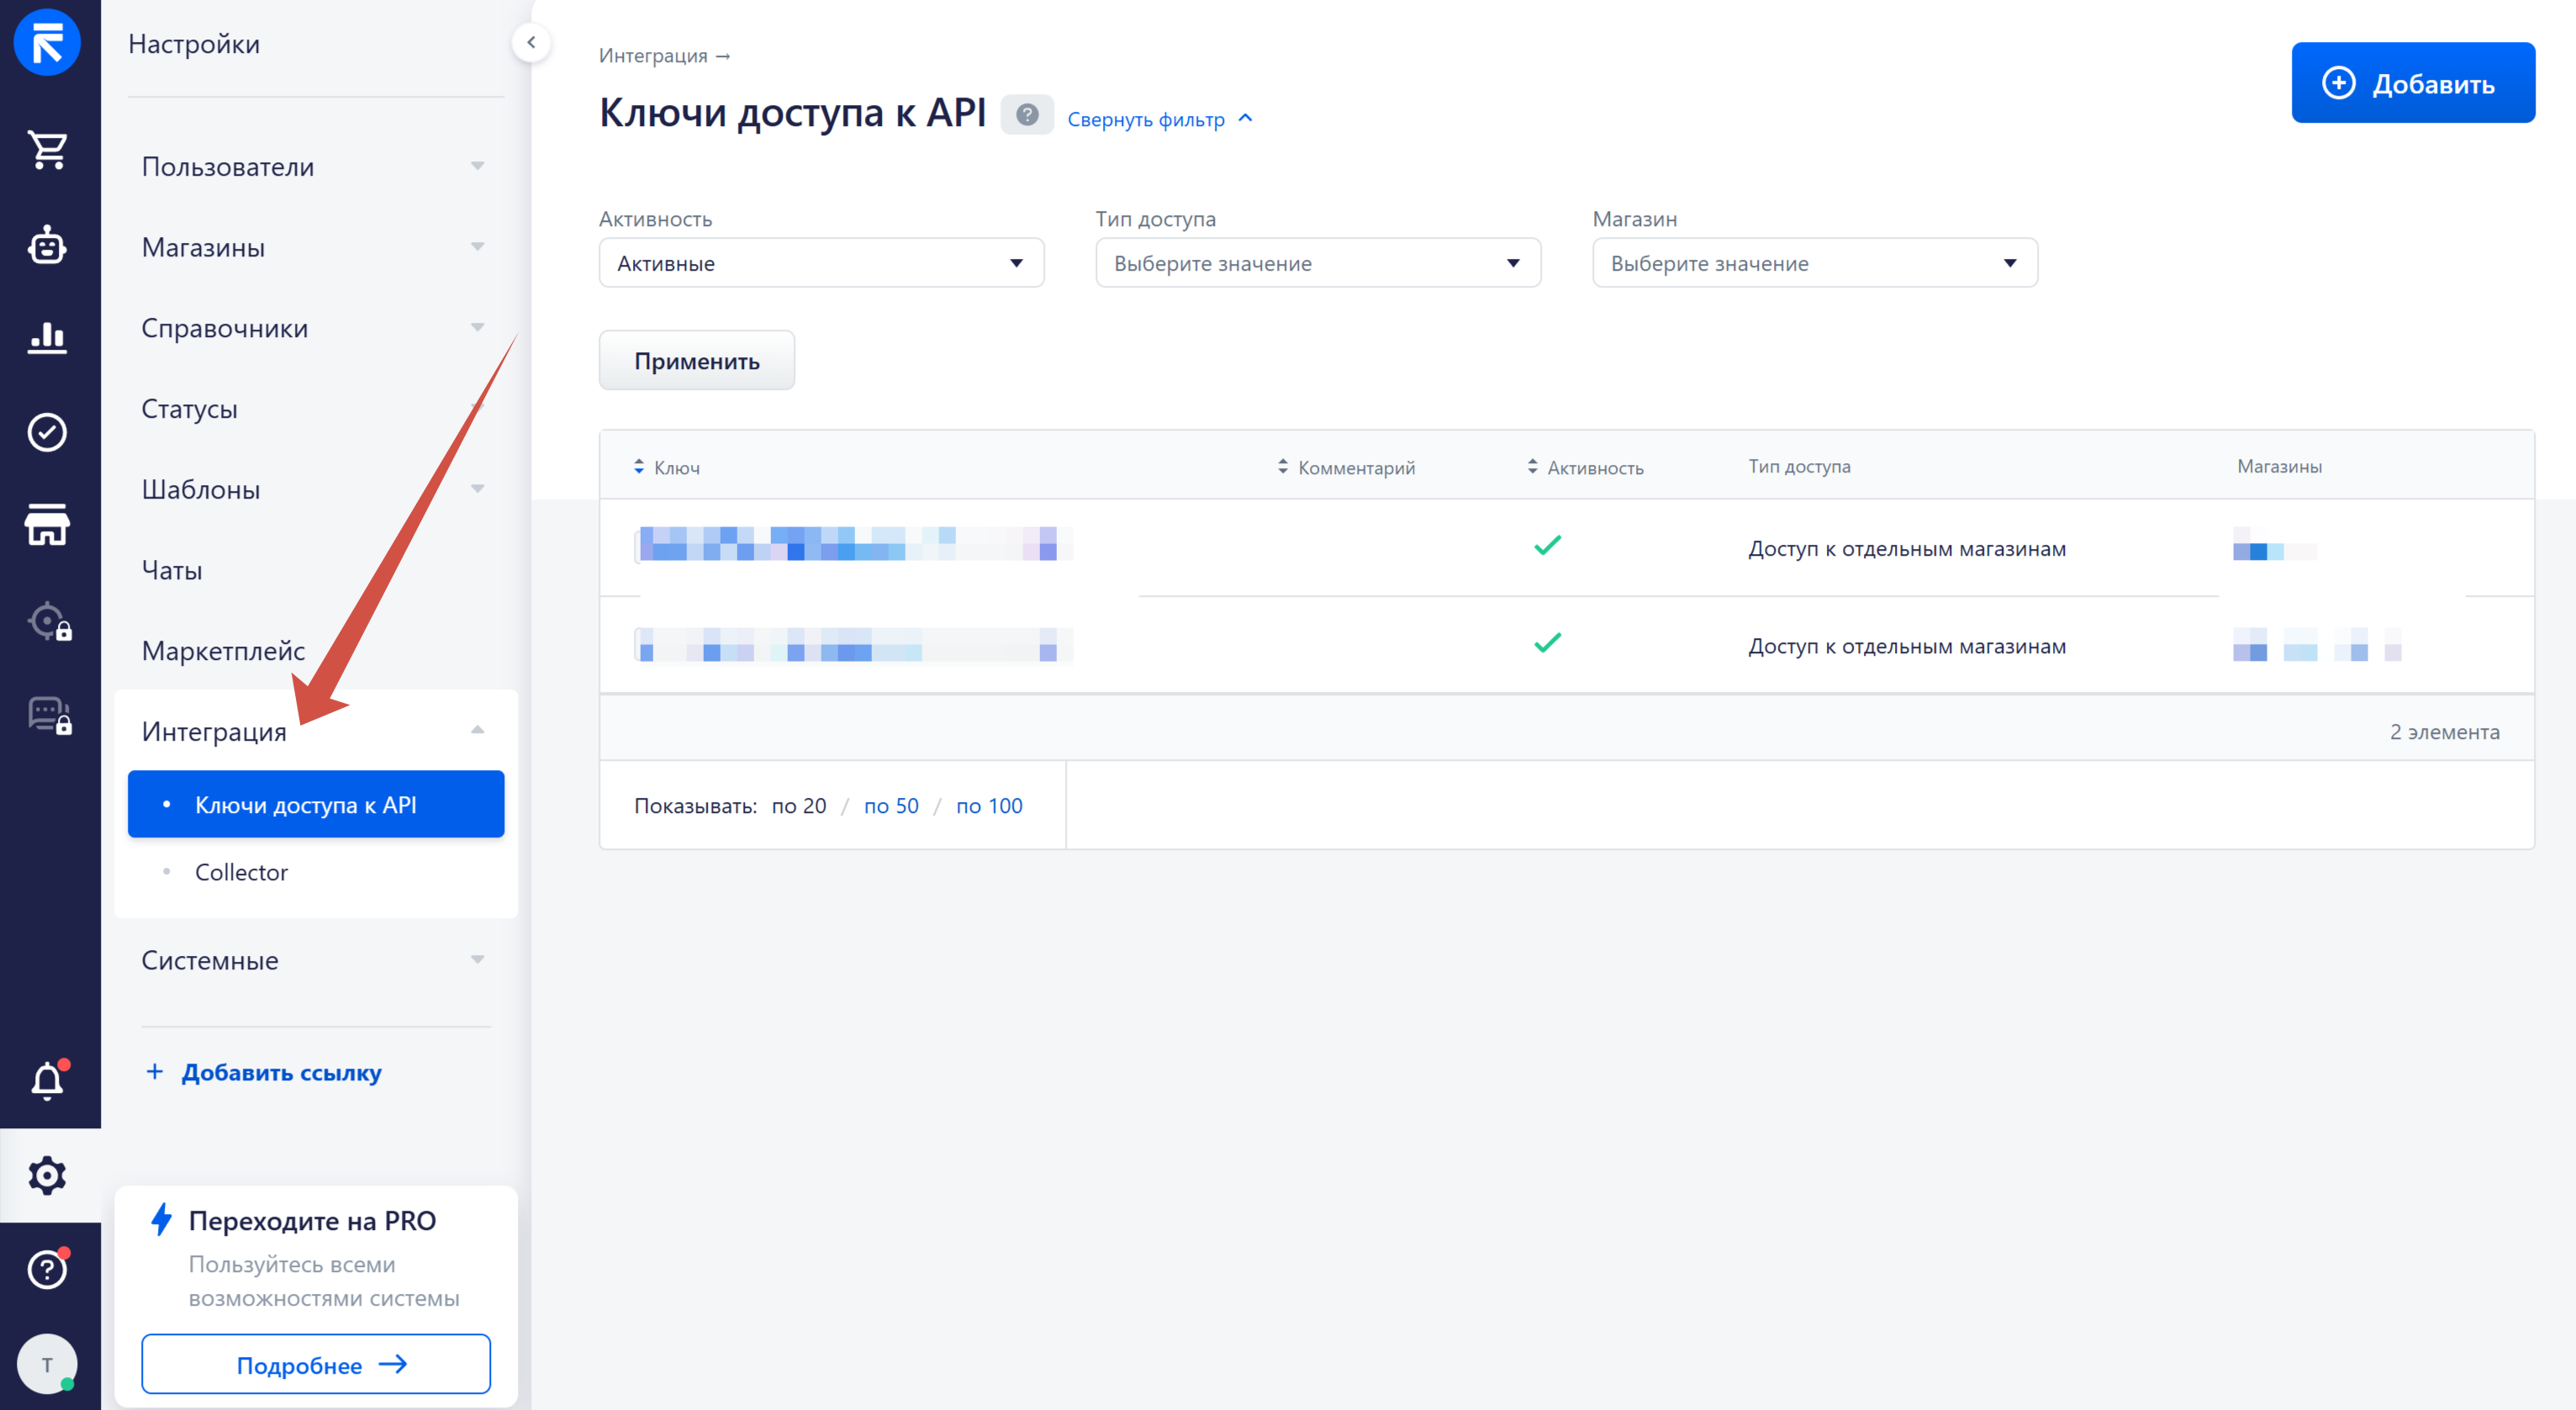Show 50 items per page

(890, 806)
